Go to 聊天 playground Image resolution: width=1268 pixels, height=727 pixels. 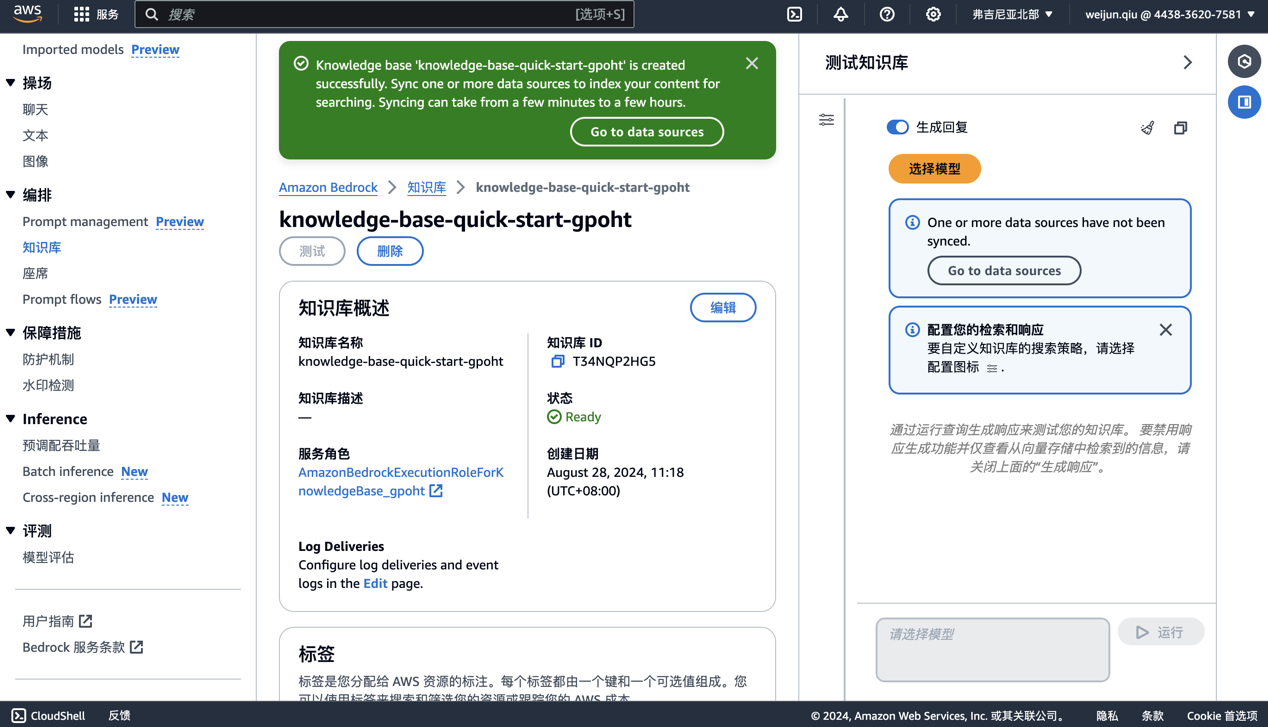(35, 109)
